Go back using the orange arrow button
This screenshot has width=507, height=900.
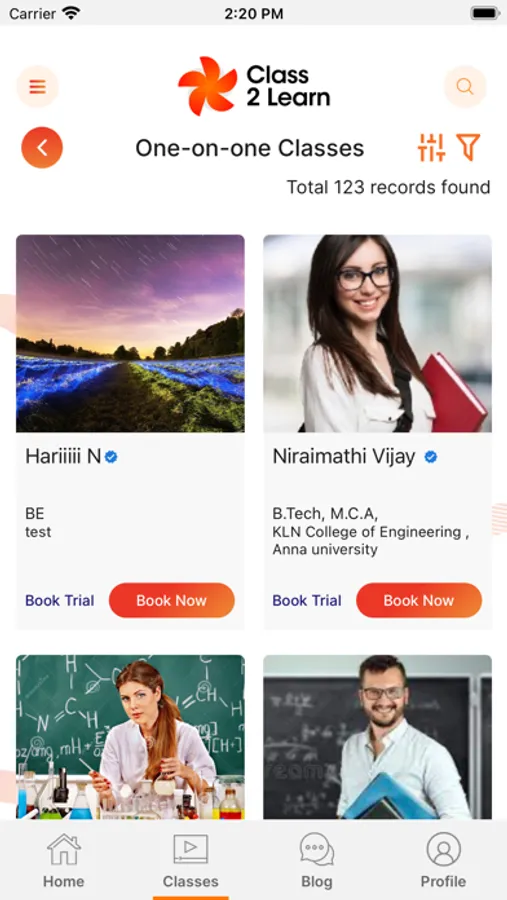point(42,148)
